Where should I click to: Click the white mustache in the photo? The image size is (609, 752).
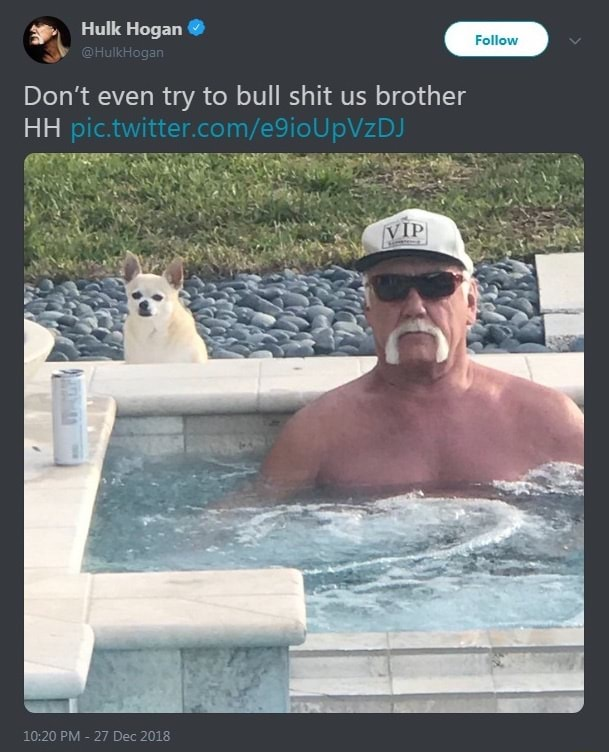[417, 341]
